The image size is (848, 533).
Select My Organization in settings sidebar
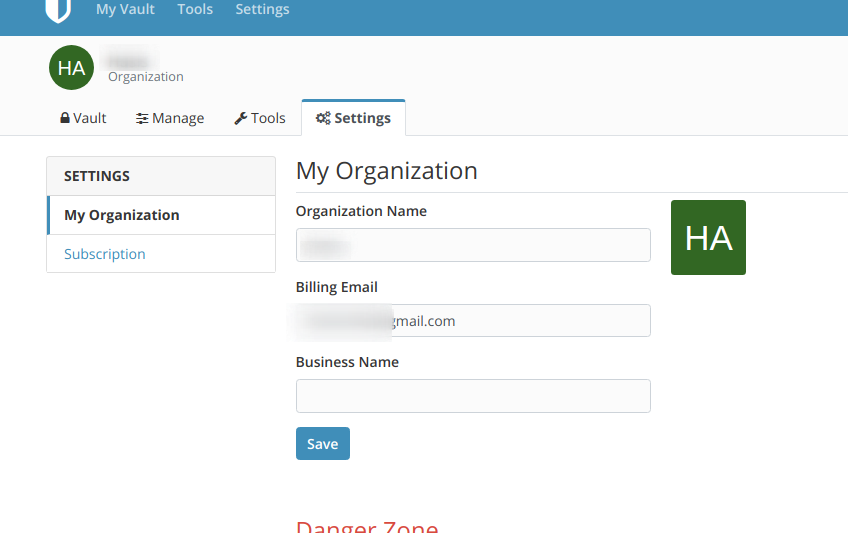pos(161,215)
